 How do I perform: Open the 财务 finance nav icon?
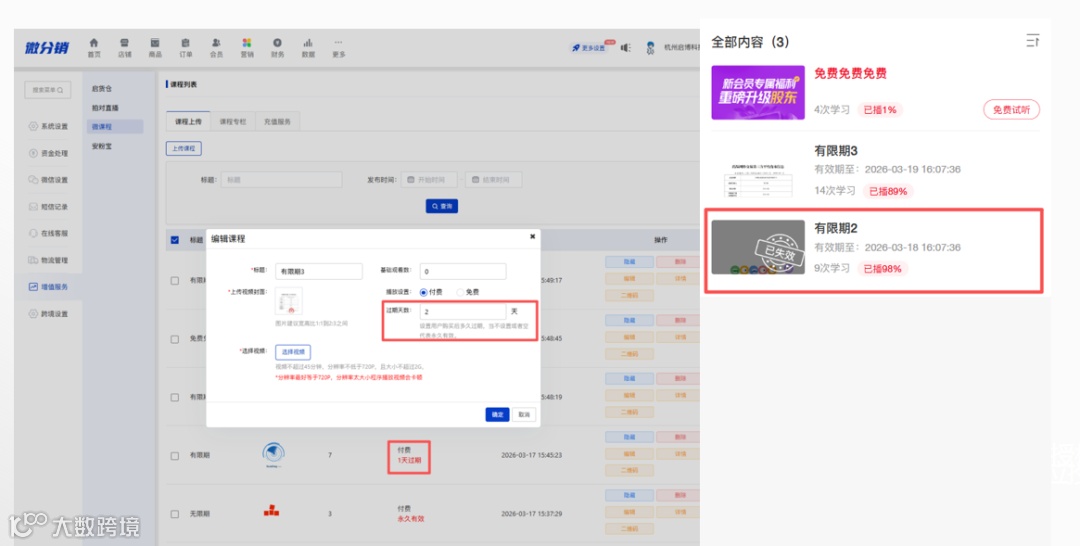point(278,48)
